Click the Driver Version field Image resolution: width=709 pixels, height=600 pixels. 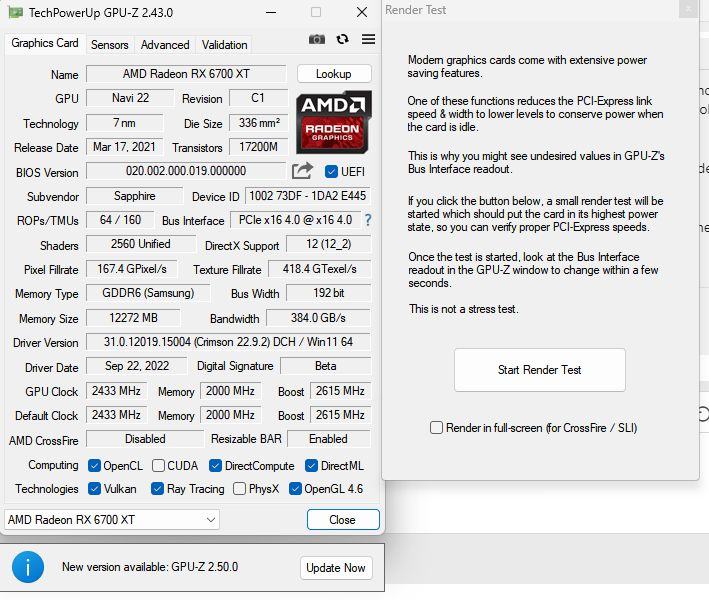228,342
